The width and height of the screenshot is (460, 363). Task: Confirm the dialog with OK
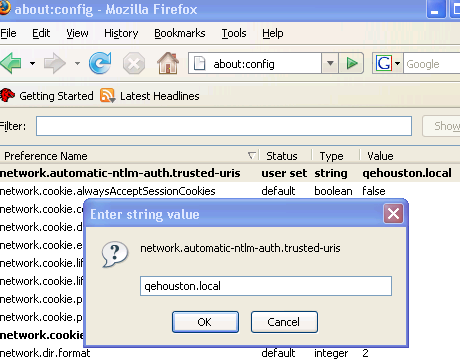pyautogui.click(x=205, y=322)
